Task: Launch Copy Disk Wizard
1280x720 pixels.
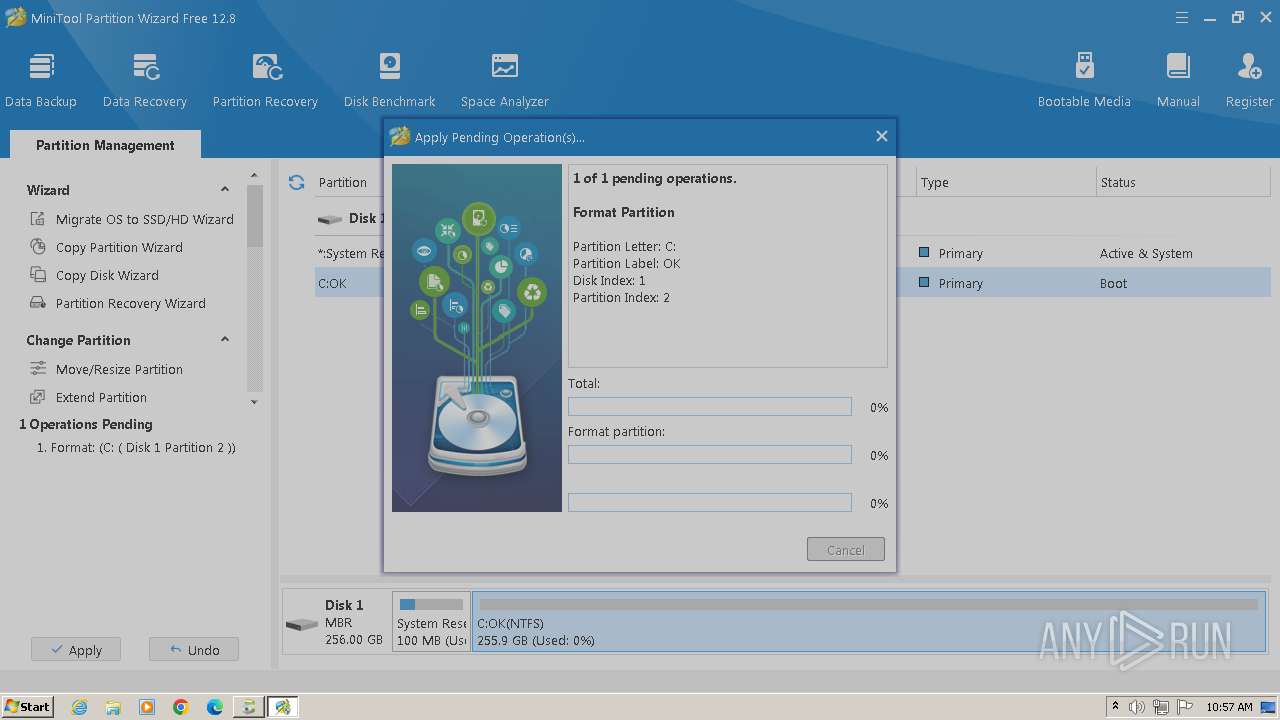Action: pyautogui.click(x=107, y=275)
